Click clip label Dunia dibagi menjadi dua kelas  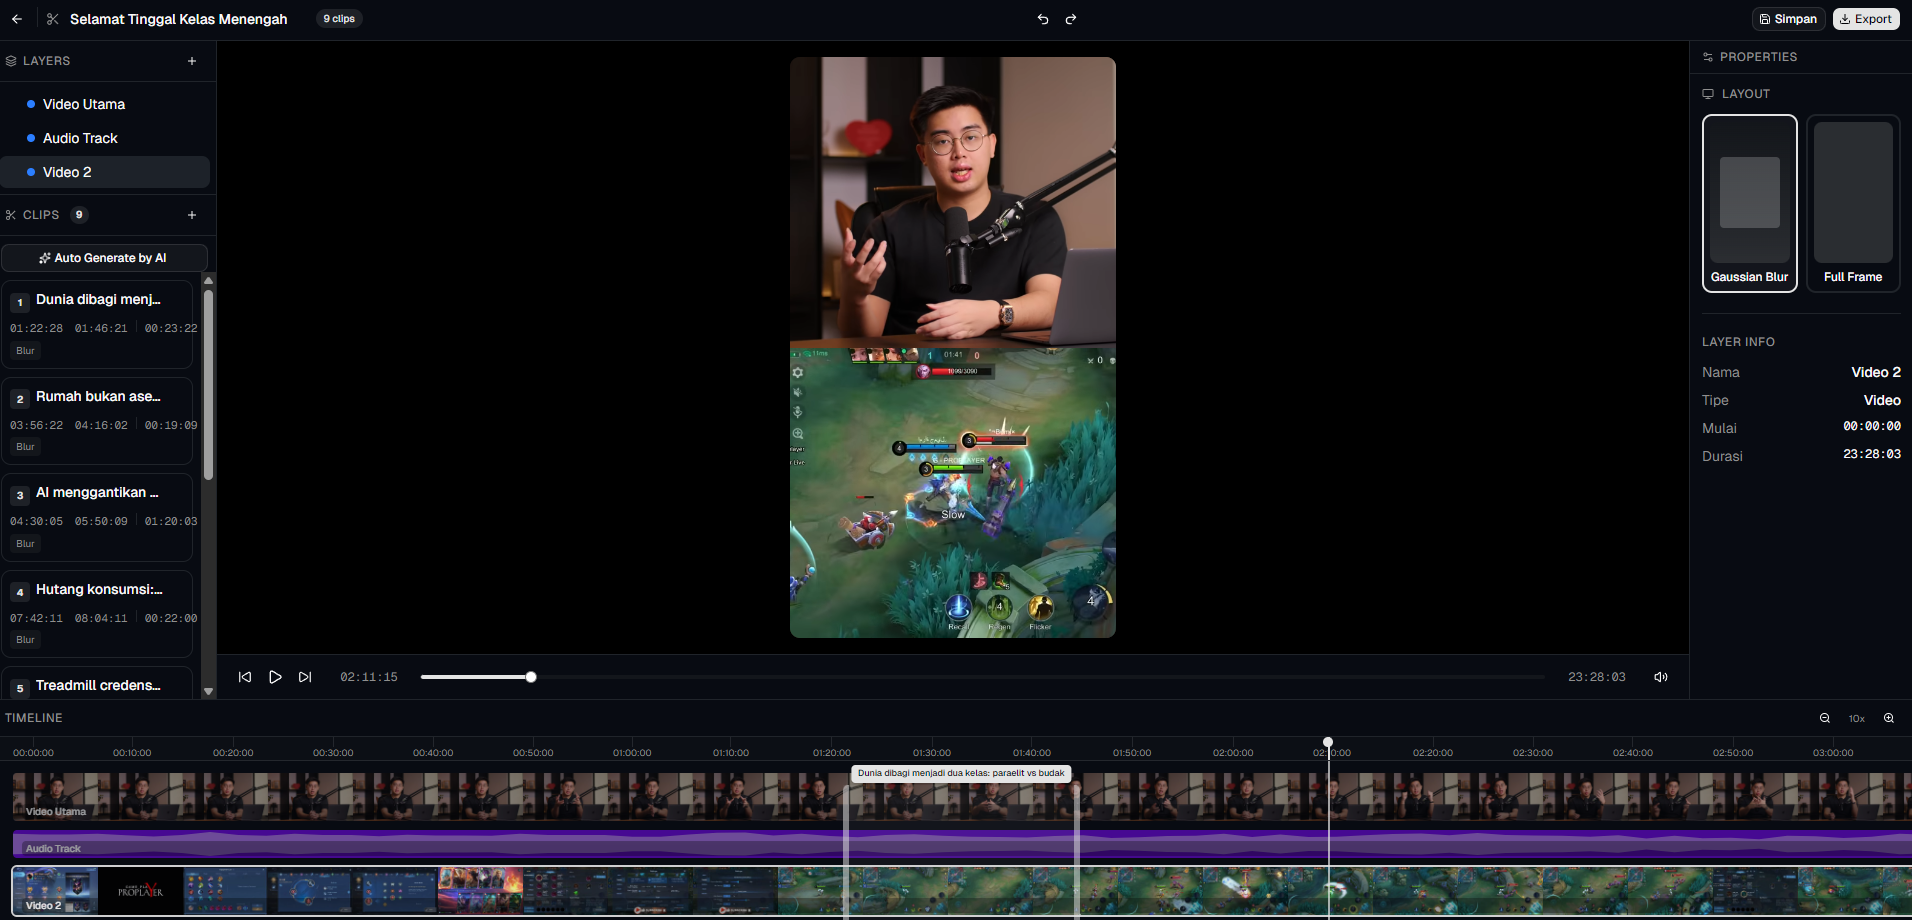(x=961, y=773)
